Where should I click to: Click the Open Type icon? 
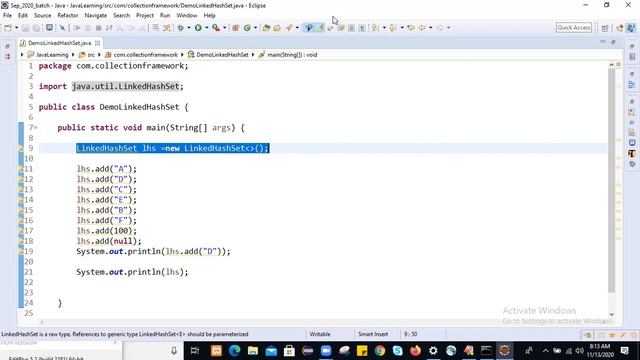266,28
